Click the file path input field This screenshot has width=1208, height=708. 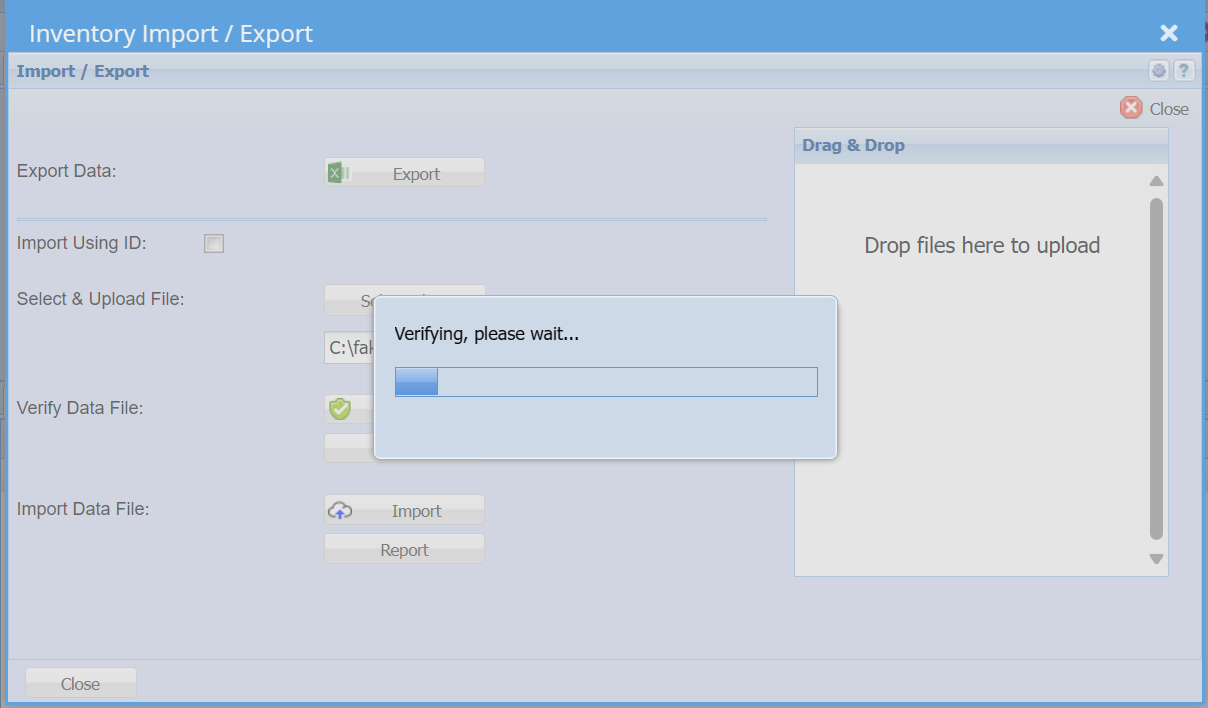[349, 348]
